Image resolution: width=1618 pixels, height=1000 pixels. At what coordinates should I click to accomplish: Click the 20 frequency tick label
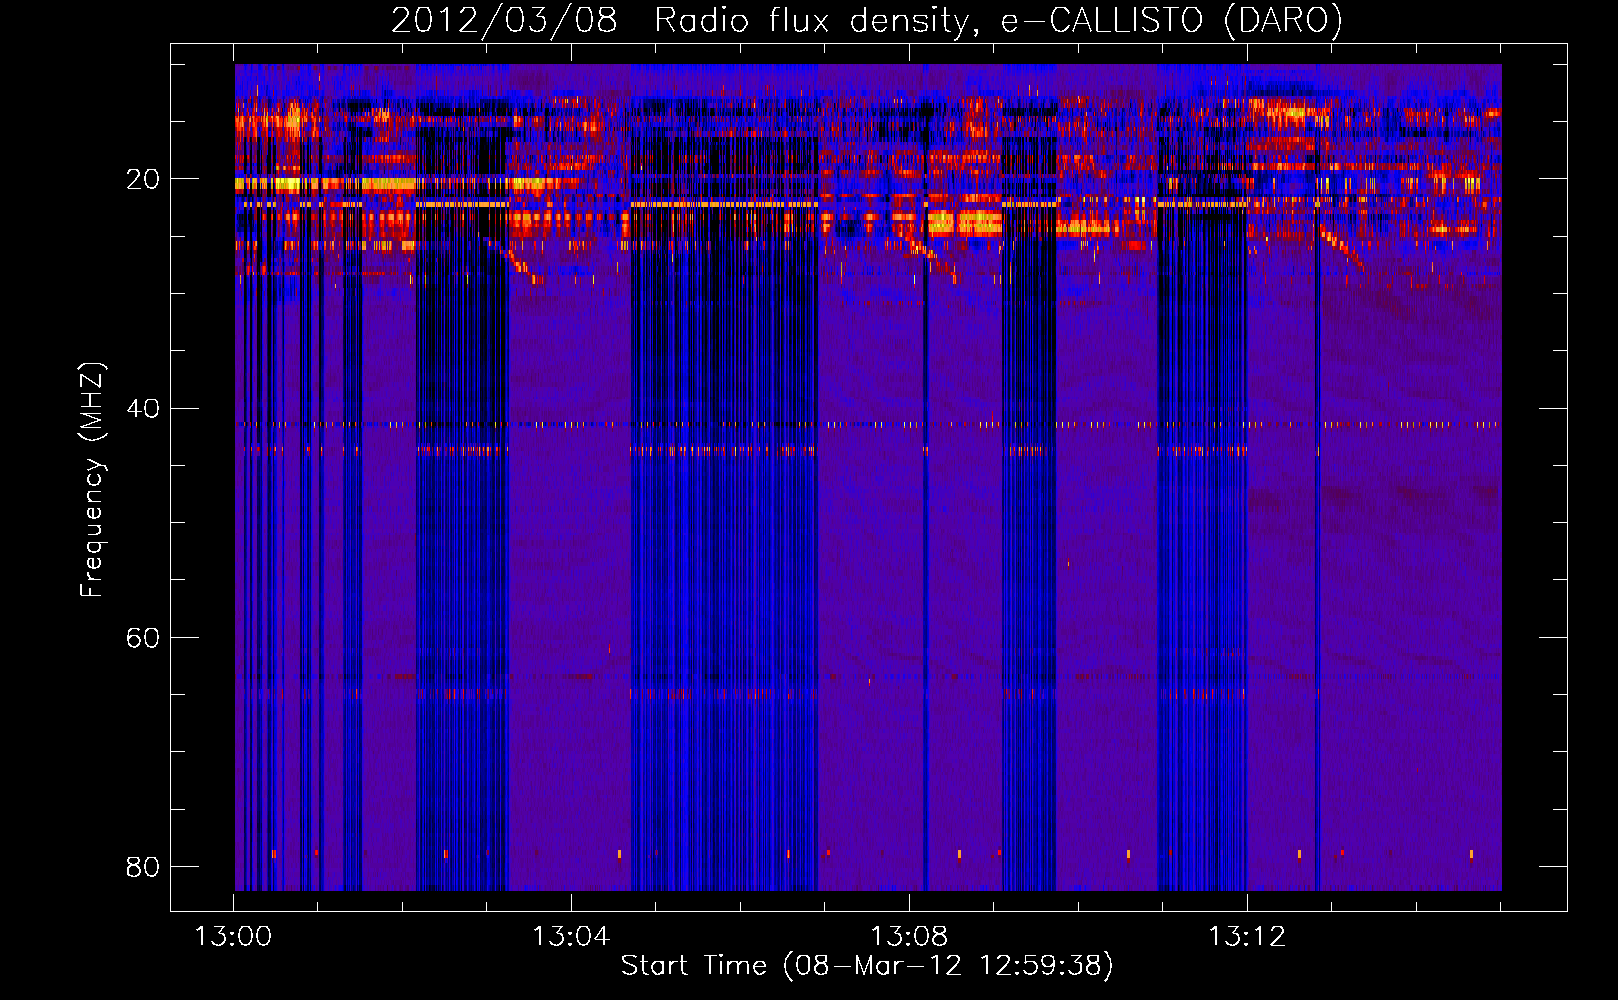pos(143,179)
